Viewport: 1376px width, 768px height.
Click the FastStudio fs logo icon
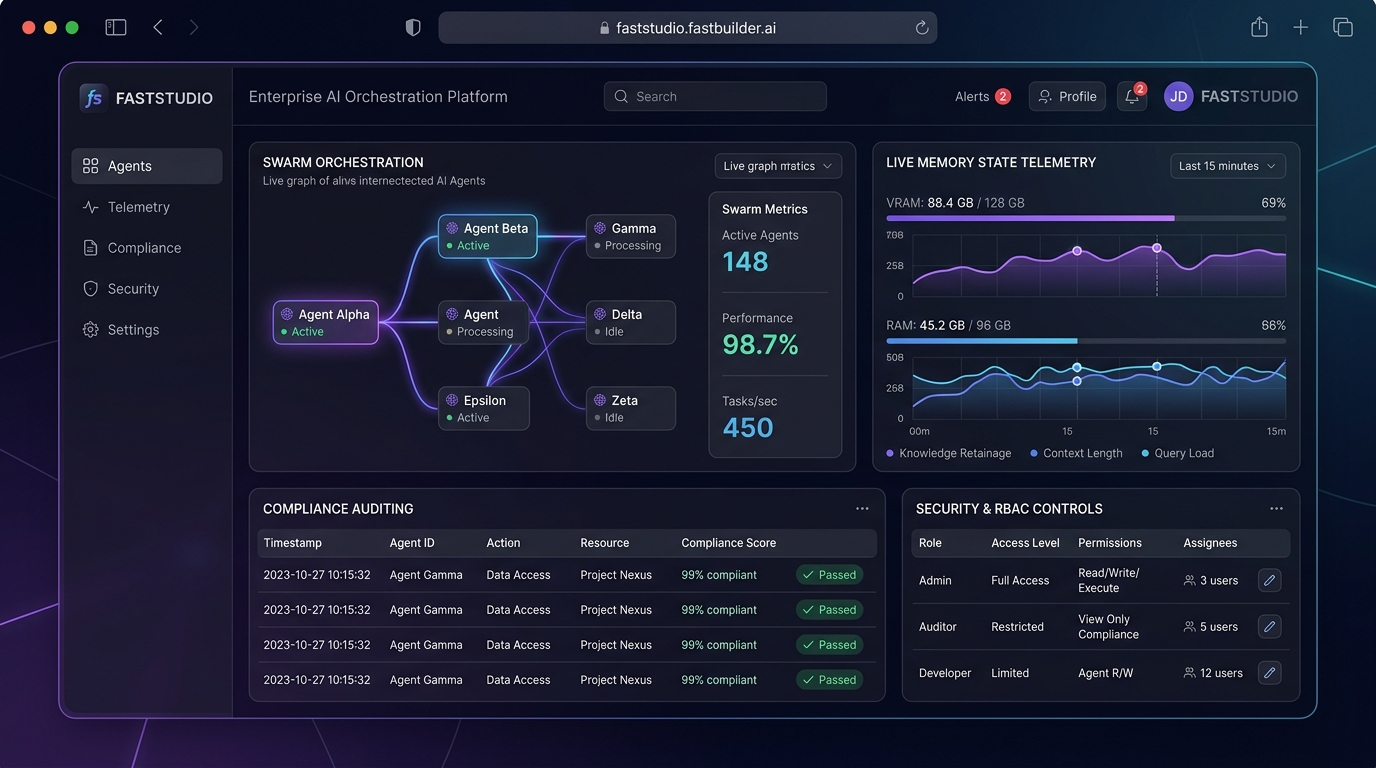(93, 98)
